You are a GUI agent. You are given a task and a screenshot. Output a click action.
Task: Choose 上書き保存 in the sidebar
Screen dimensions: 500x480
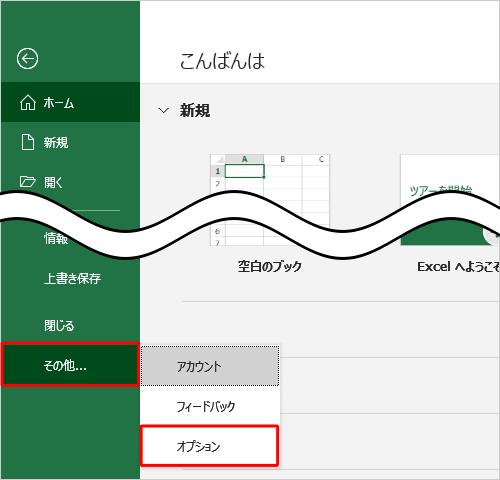pyautogui.click(x=70, y=278)
